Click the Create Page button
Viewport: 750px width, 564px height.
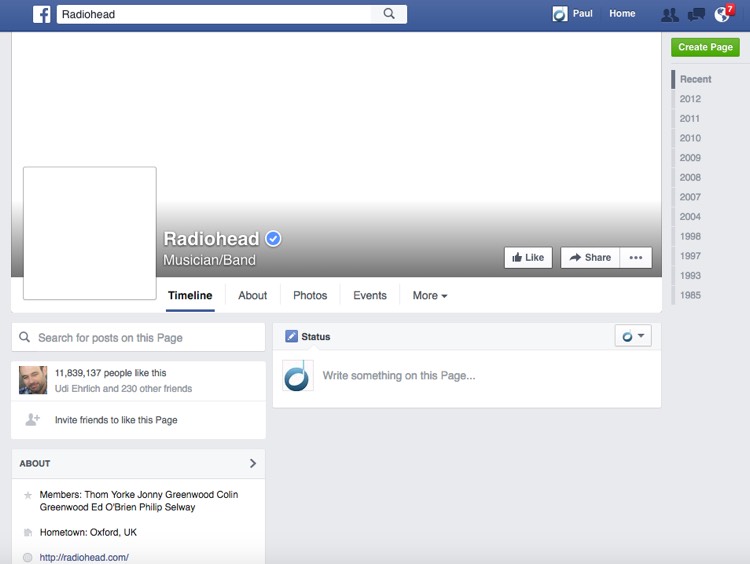click(x=705, y=47)
